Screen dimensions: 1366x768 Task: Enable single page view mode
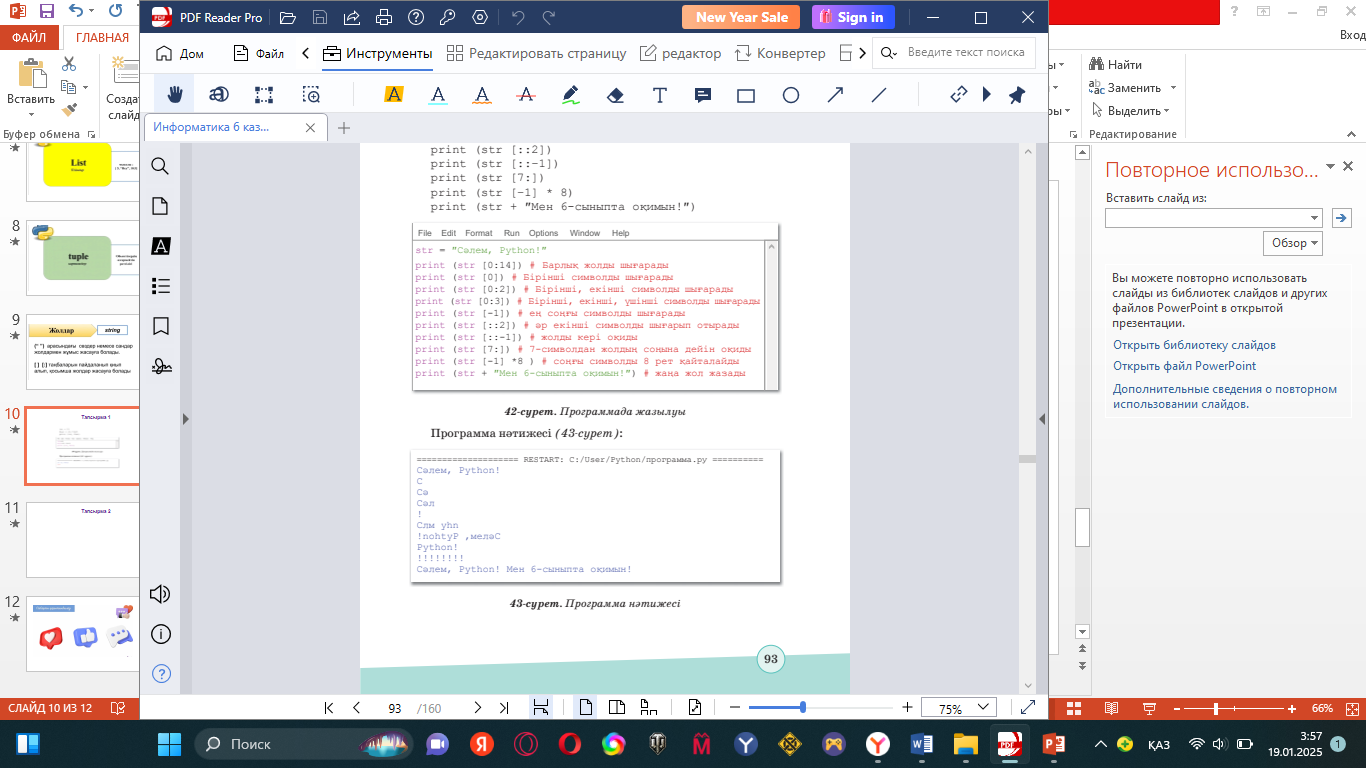pyautogui.click(x=586, y=707)
